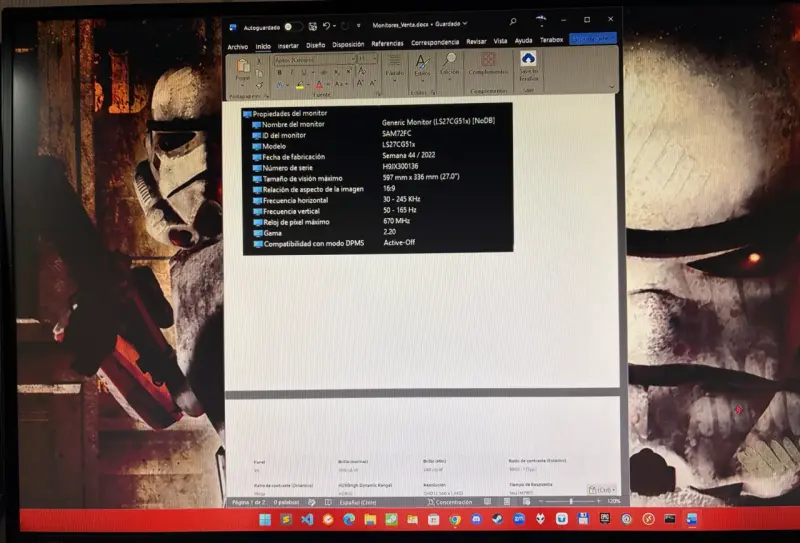This screenshot has height=543, width=800.
Task: Click the Complementos add-ins button
Action: pos(488,65)
